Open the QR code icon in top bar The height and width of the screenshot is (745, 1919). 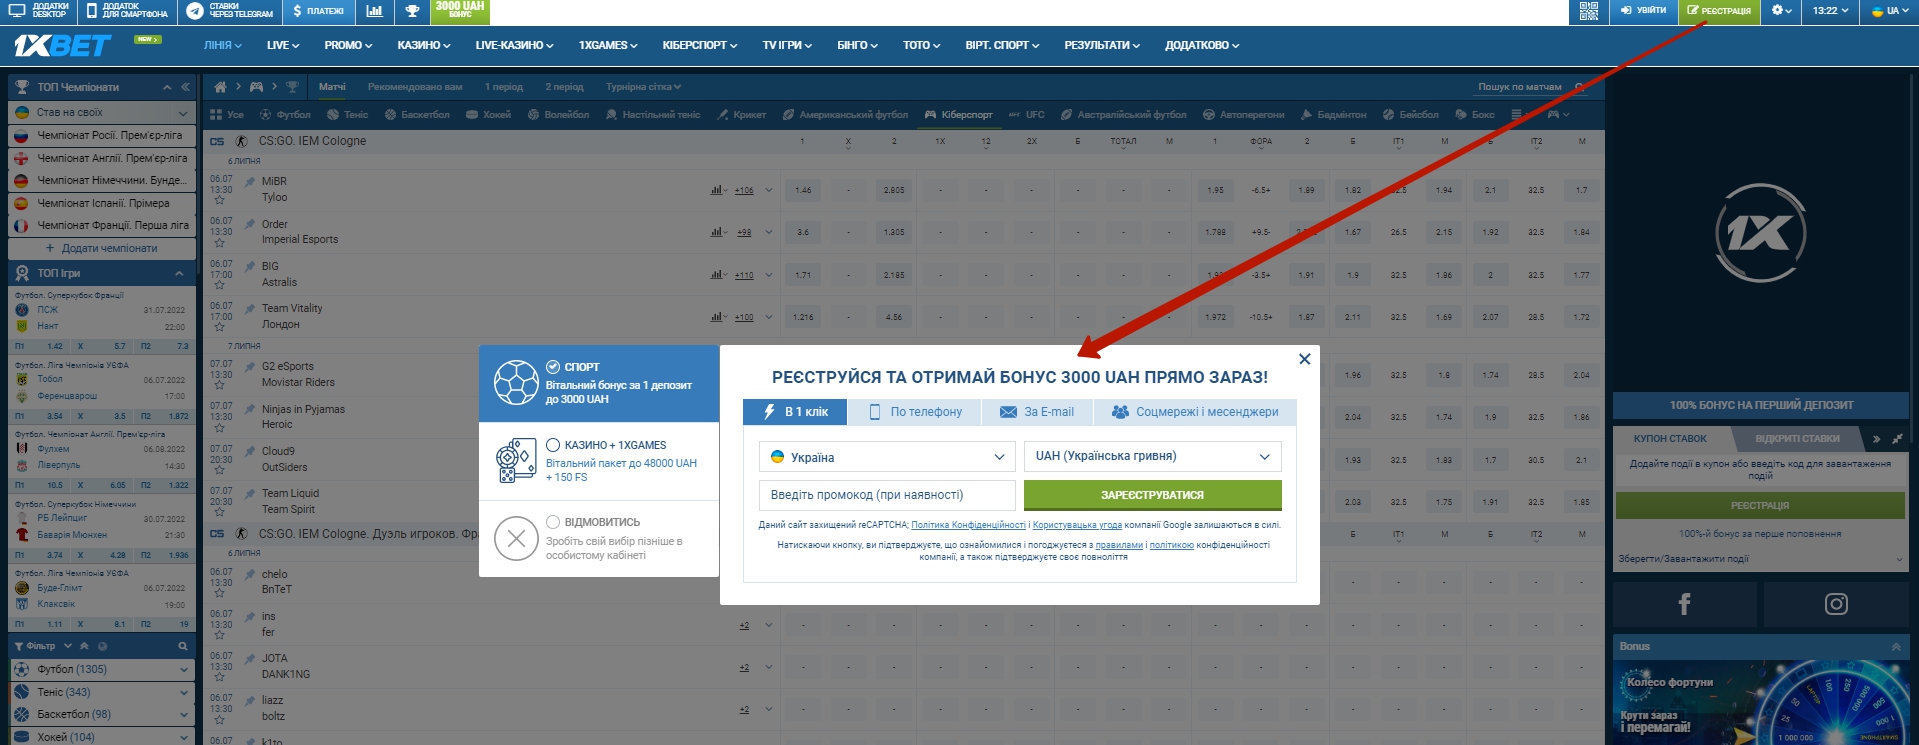(x=1588, y=11)
